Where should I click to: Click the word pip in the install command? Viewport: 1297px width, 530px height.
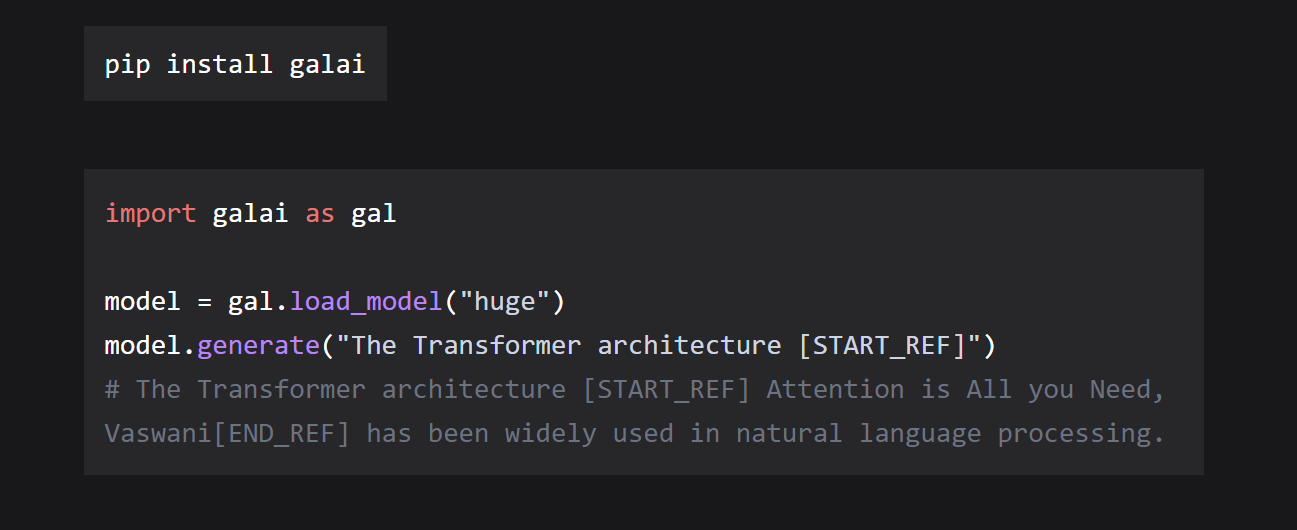click(x=128, y=65)
